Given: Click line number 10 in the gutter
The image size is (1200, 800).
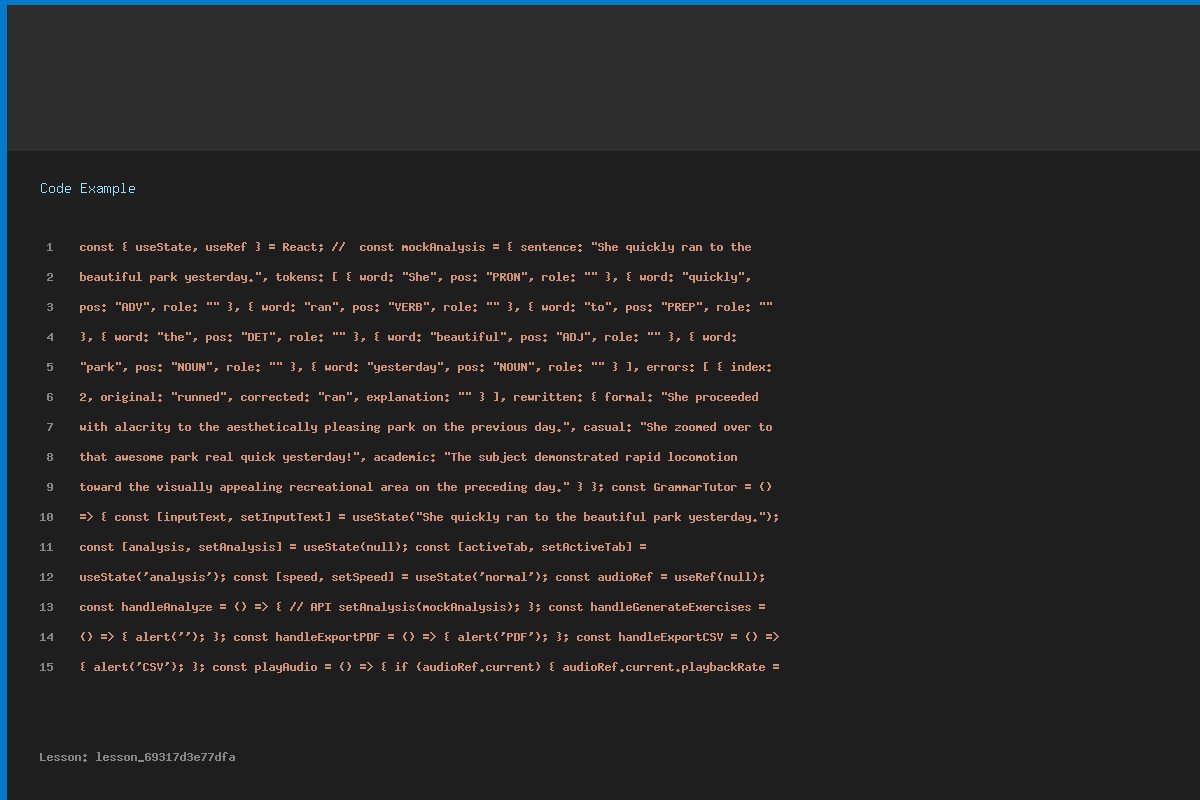Looking at the screenshot, I should tap(46, 517).
